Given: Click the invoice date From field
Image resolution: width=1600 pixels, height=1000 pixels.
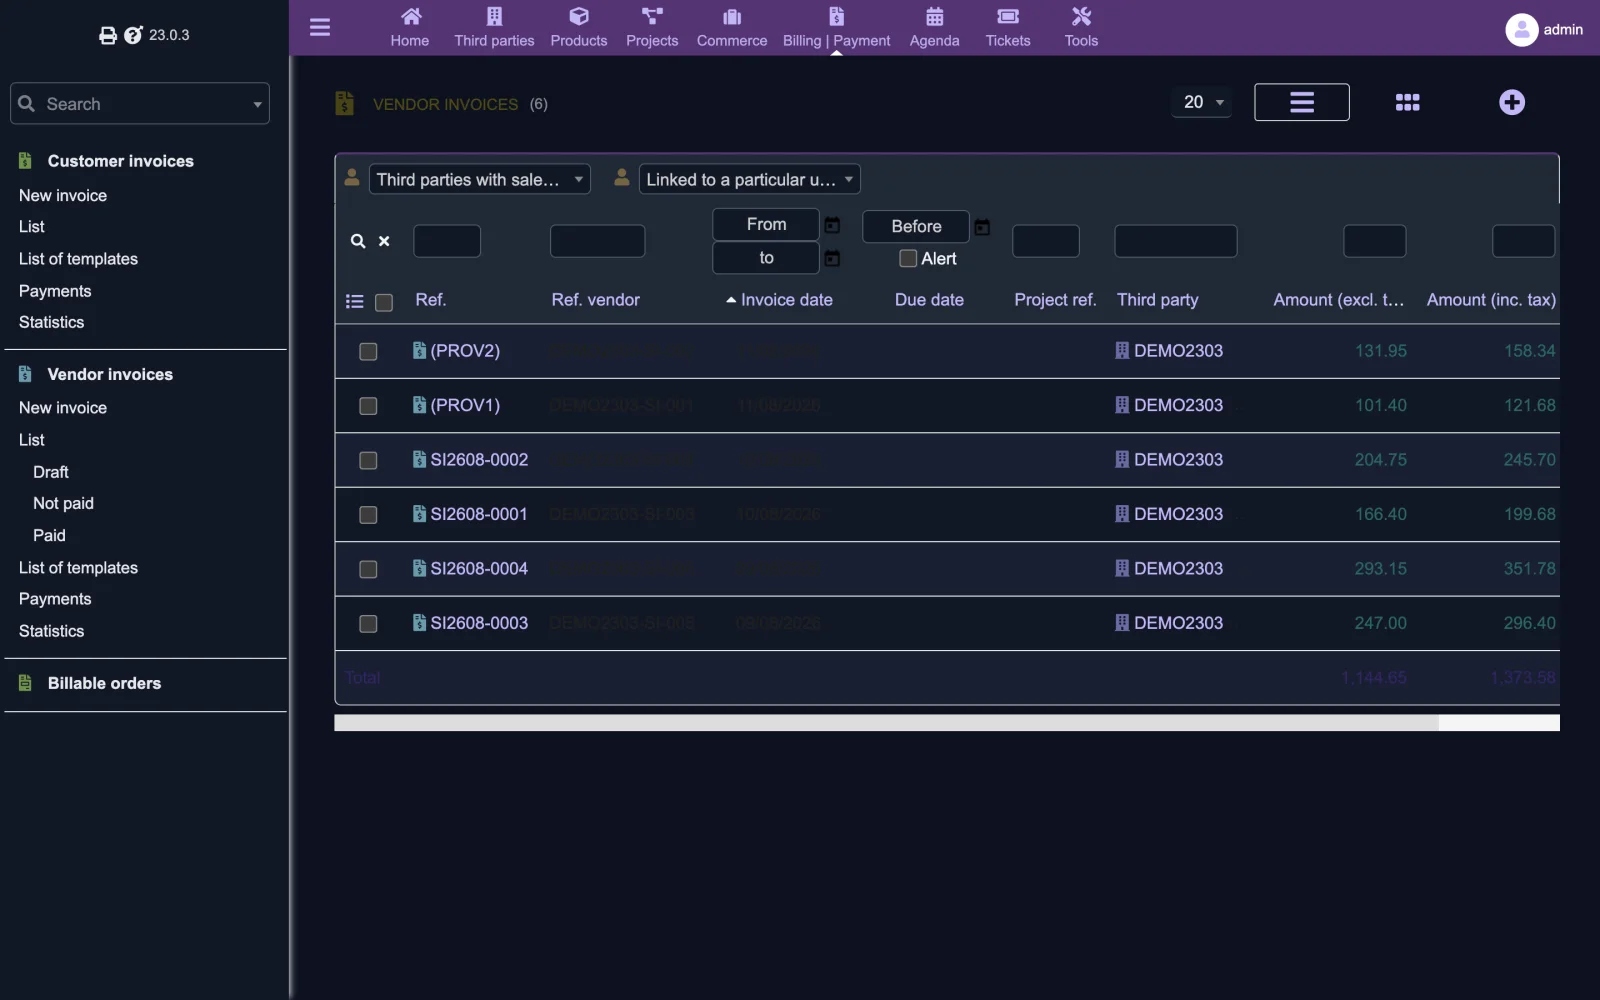Looking at the screenshot, I should click(x=766, y=225).
